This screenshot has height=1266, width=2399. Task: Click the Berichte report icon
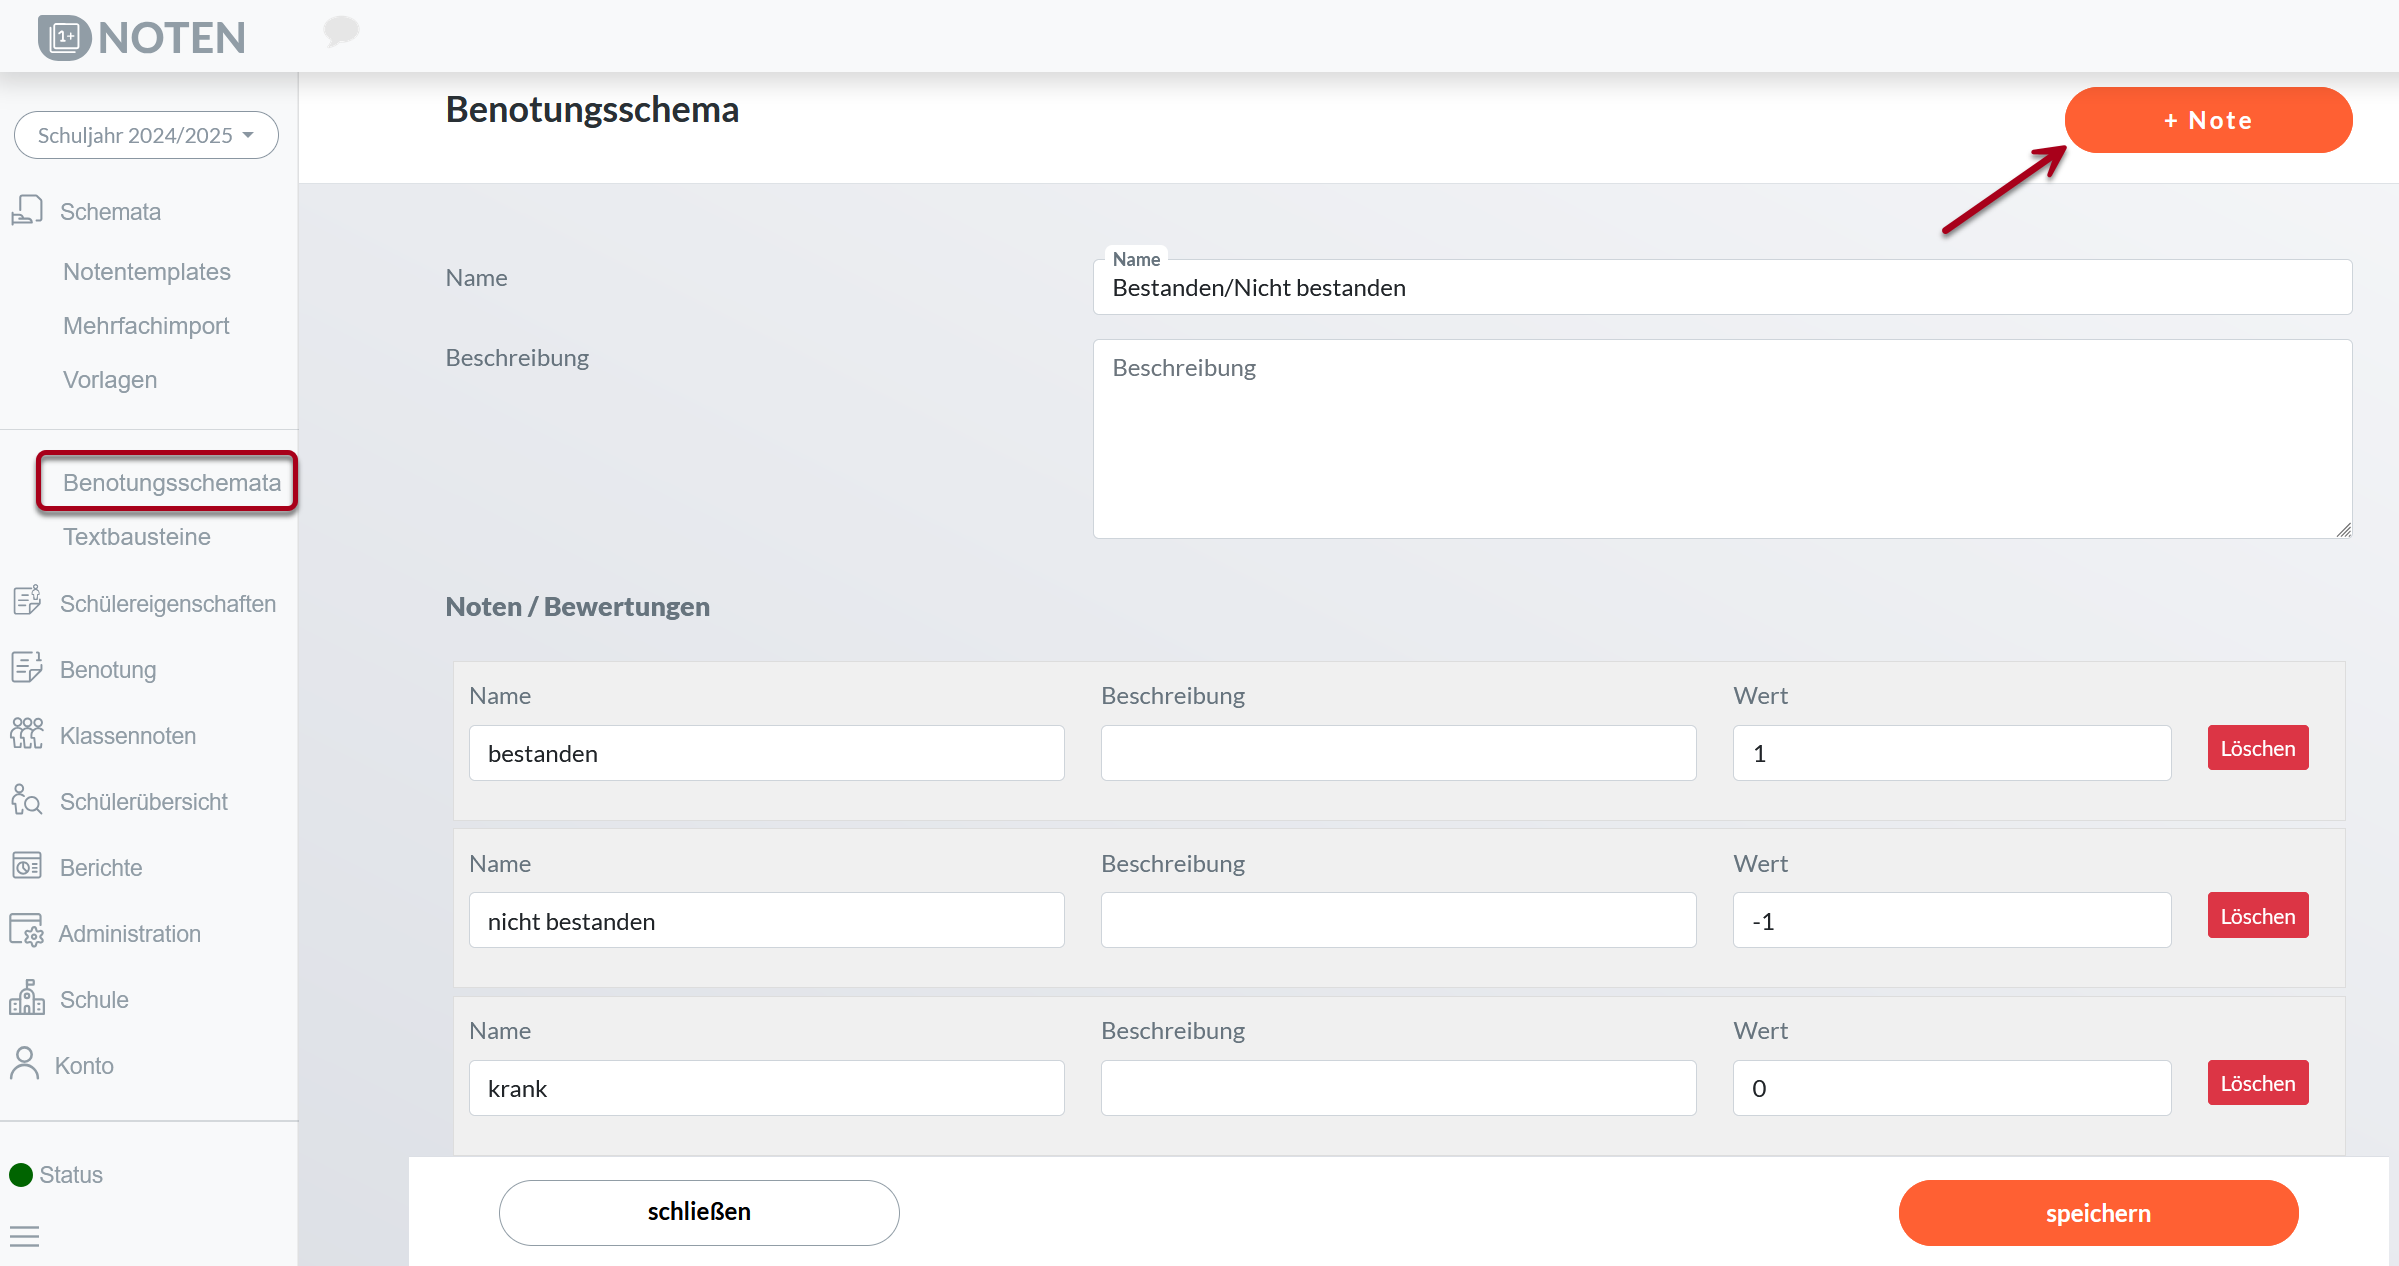coord(27,866)
